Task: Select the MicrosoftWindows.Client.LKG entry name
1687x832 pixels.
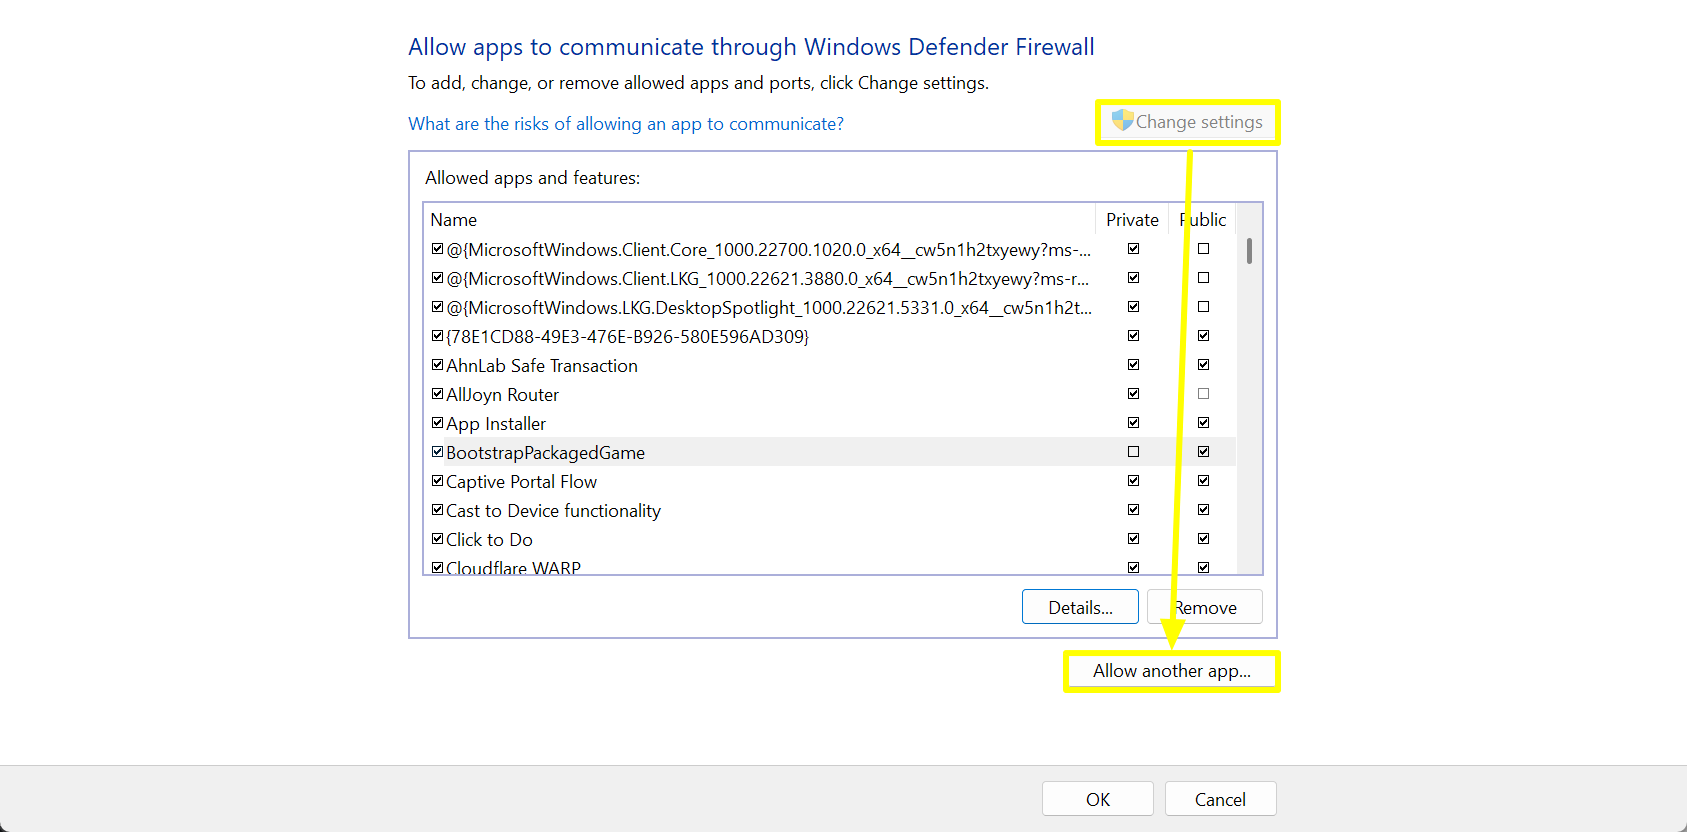Action: tap(767, 279)
